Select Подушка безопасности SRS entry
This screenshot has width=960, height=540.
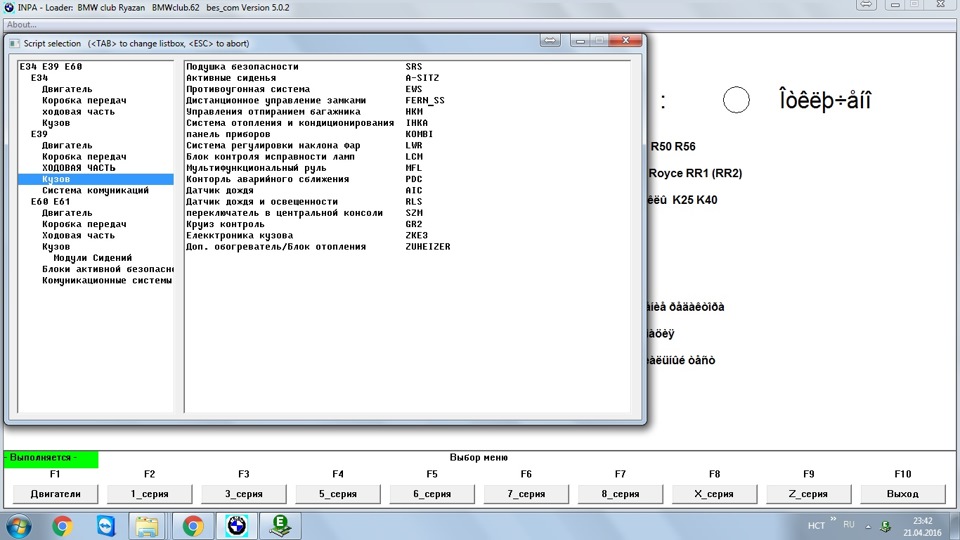[242, 67]
